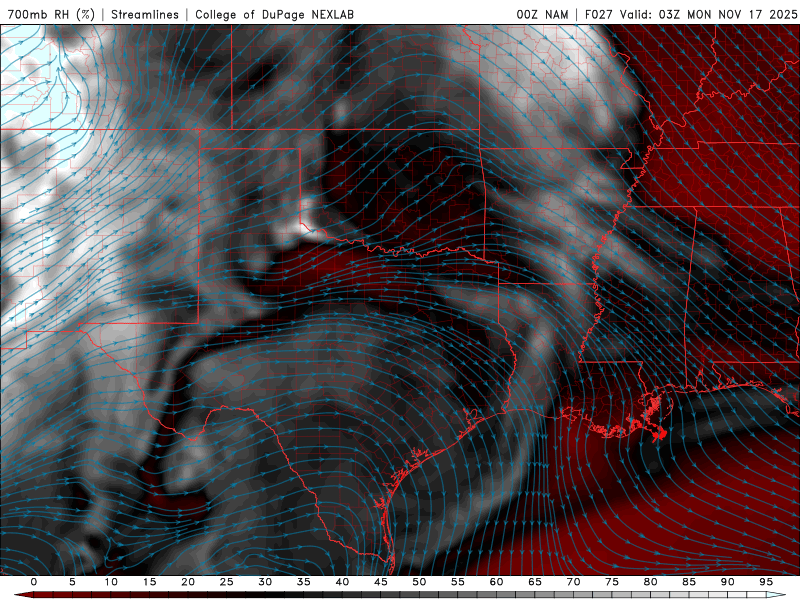Click the 5 label on the RH scale
The image size is (800, 600).
click(72, 582)
